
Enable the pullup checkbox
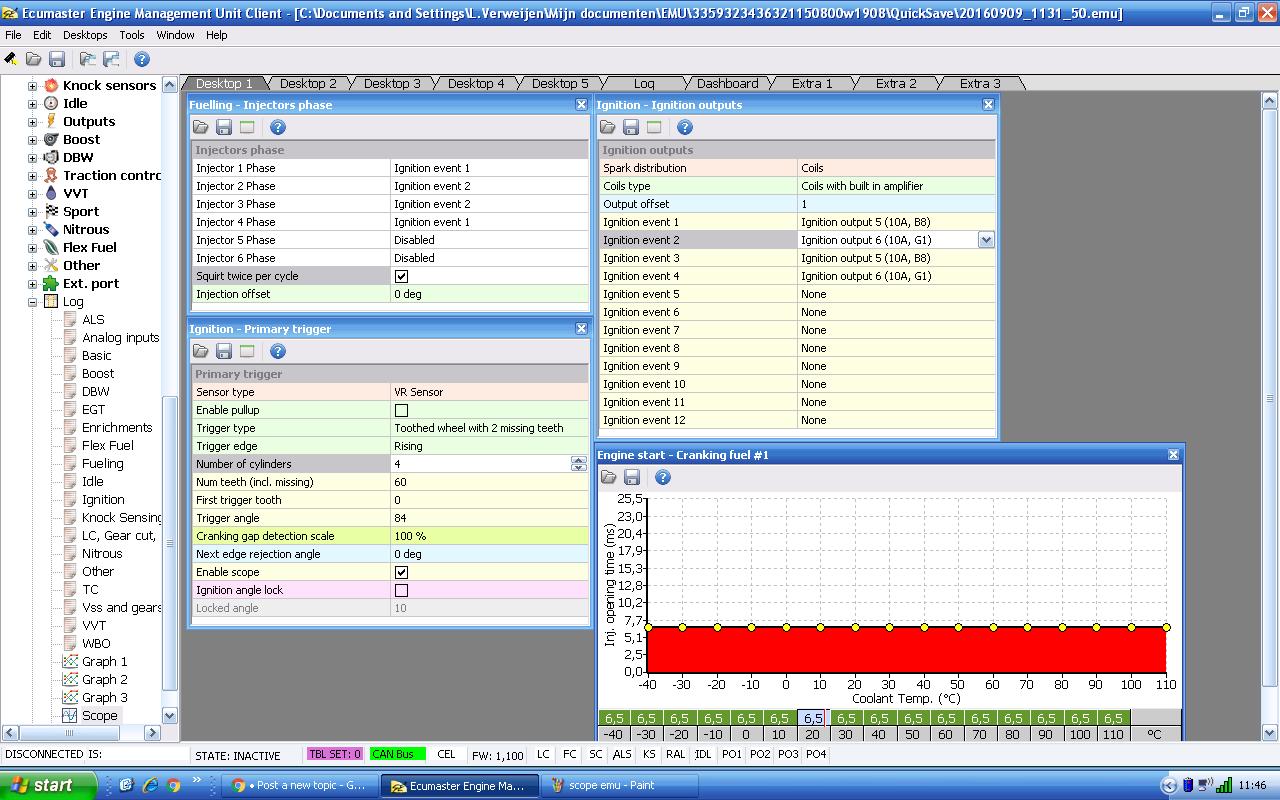point(401,410)
